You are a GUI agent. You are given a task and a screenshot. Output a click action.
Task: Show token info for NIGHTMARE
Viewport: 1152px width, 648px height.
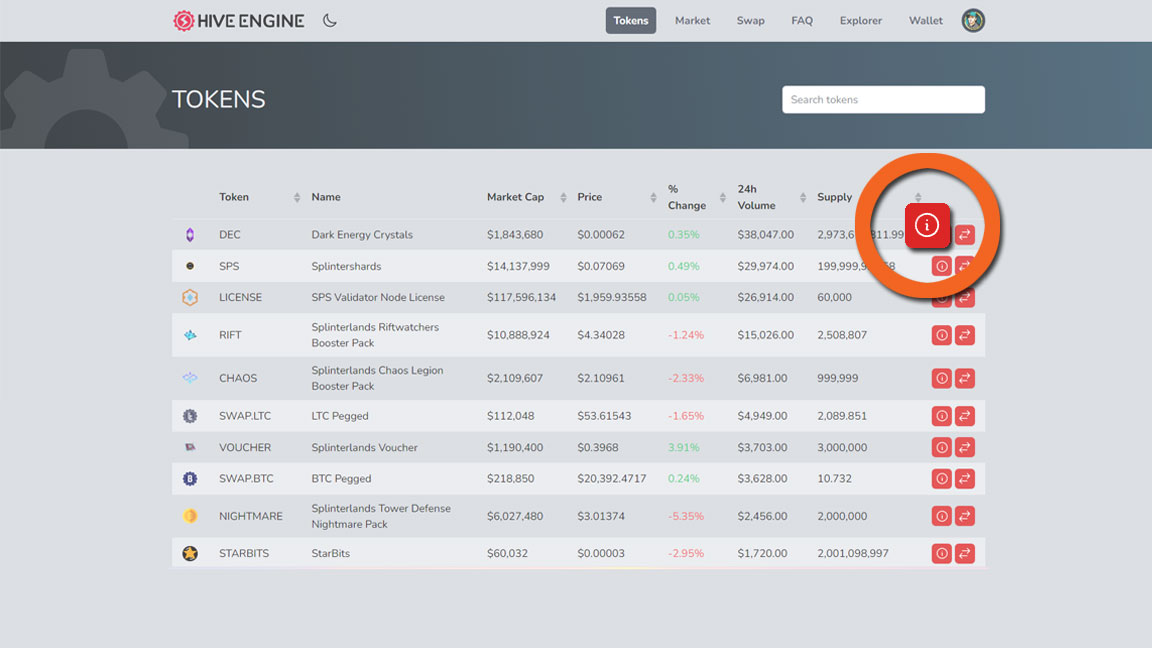click(941, 516)
